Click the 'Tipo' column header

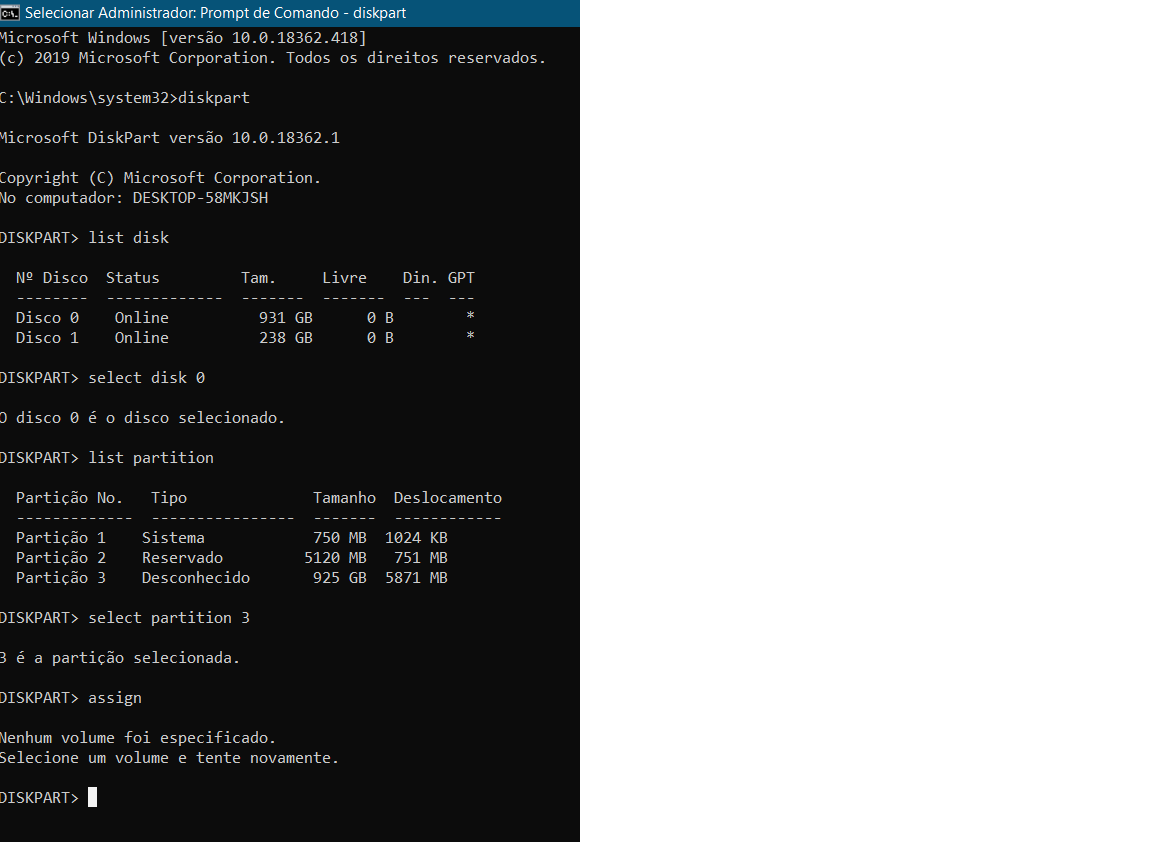pos(169,497)
